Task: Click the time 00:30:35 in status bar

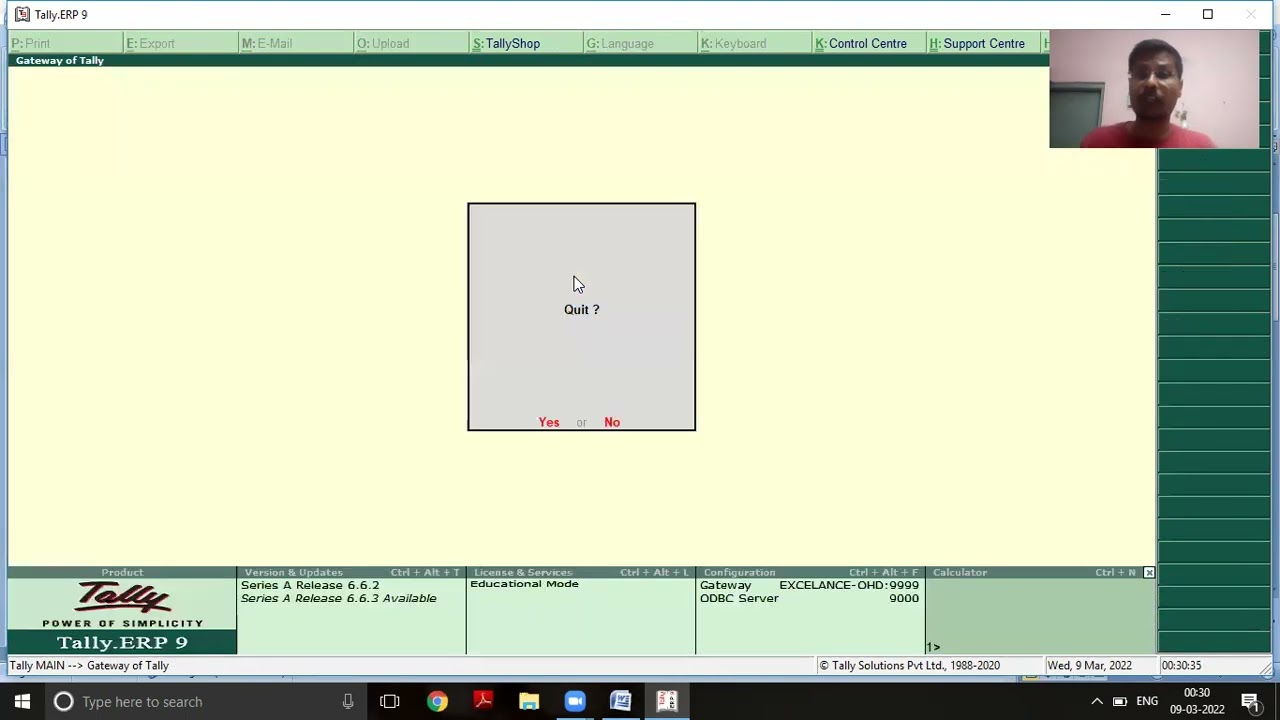Action: tap(1181, 665)
